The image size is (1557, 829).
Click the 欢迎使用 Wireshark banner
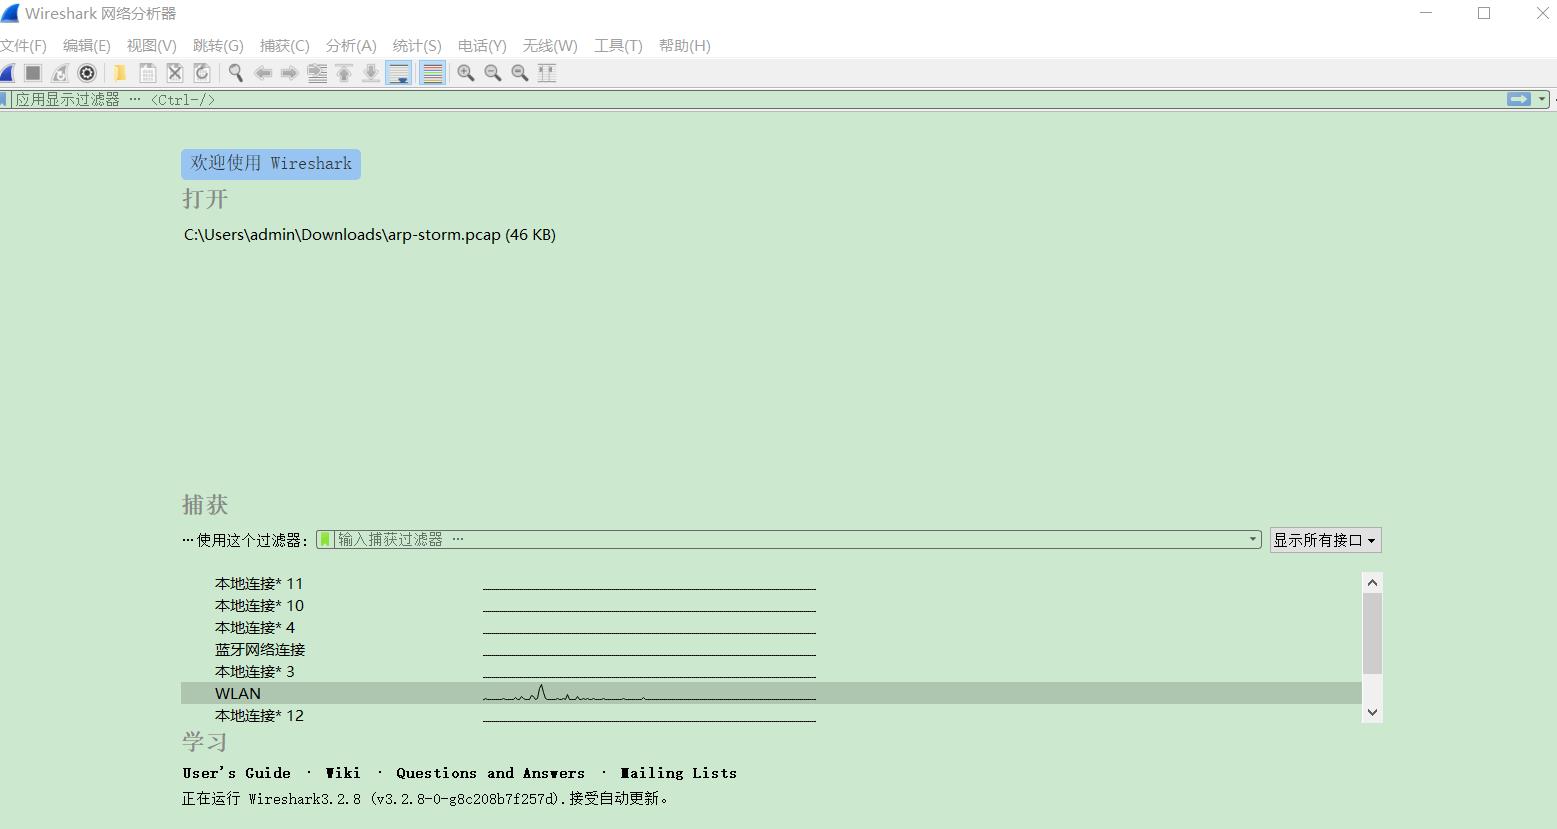pos(271,164)
